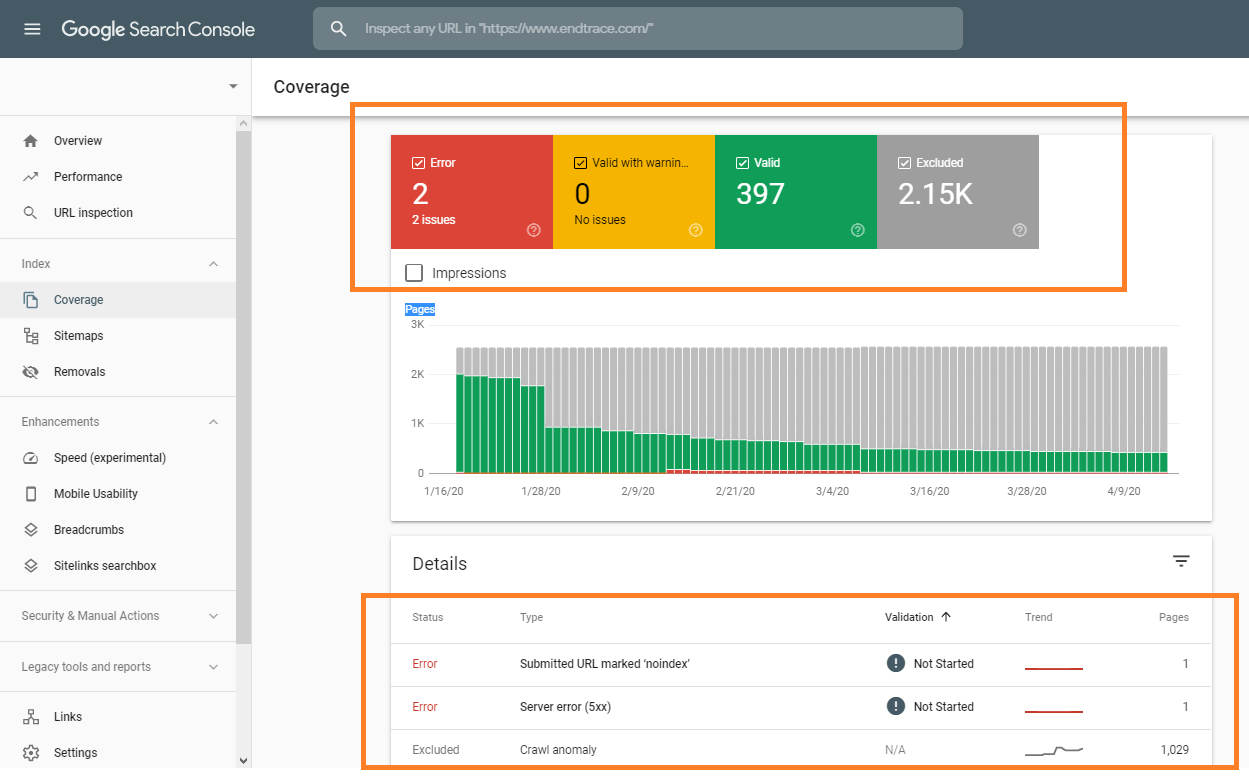Click the Sitemaps tree icon
The height and width of the screenshot is (776, 1249).
(x=31, y=336)
